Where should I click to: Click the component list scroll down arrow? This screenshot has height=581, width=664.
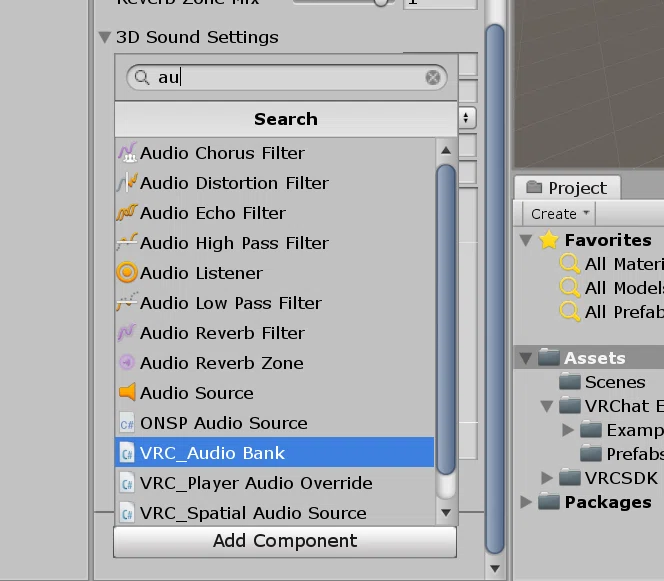445,512
